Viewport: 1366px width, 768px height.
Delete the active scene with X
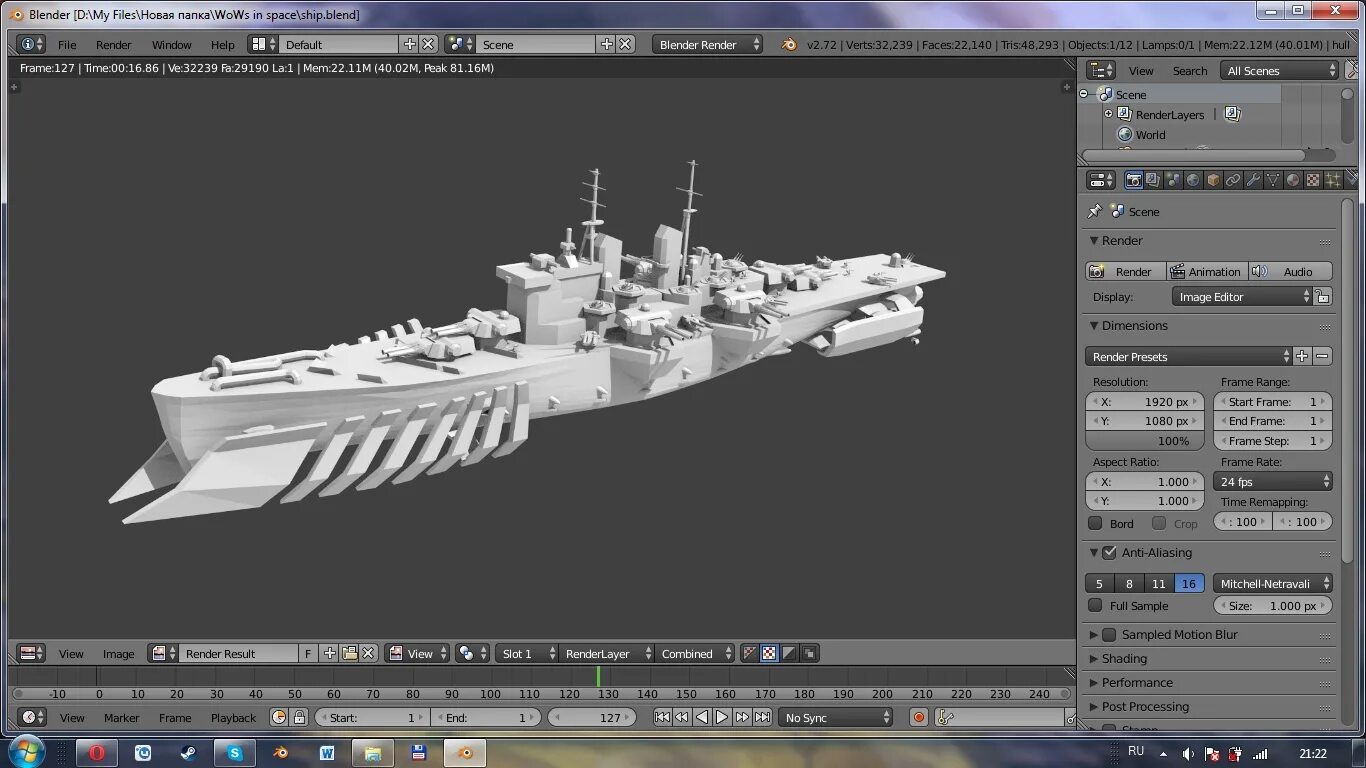coord(625,44)
